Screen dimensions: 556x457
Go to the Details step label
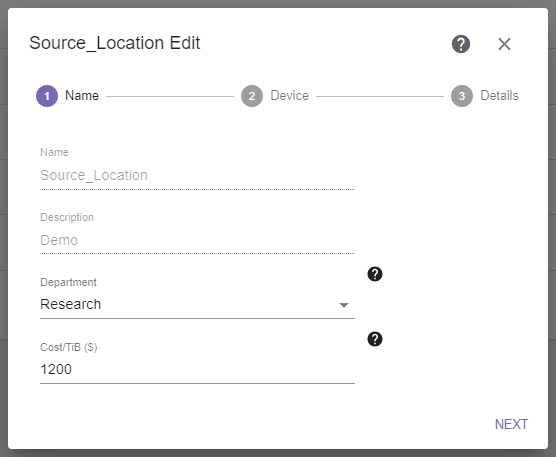point(499,96)
